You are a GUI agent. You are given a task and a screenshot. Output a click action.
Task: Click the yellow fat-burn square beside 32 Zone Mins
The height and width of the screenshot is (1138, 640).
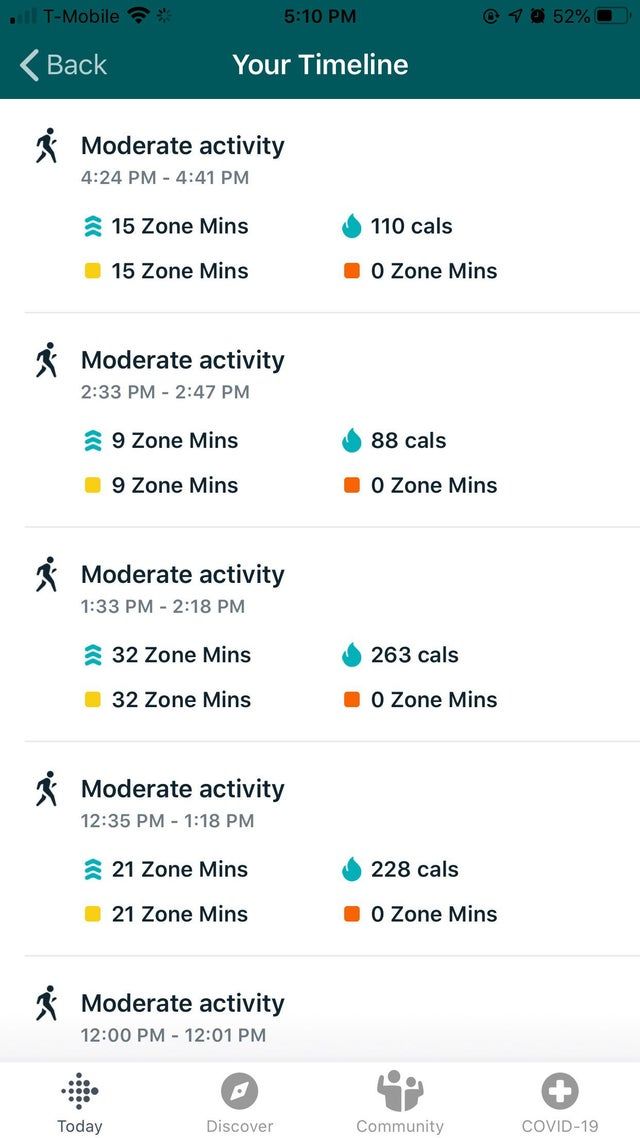coord(93,699)
